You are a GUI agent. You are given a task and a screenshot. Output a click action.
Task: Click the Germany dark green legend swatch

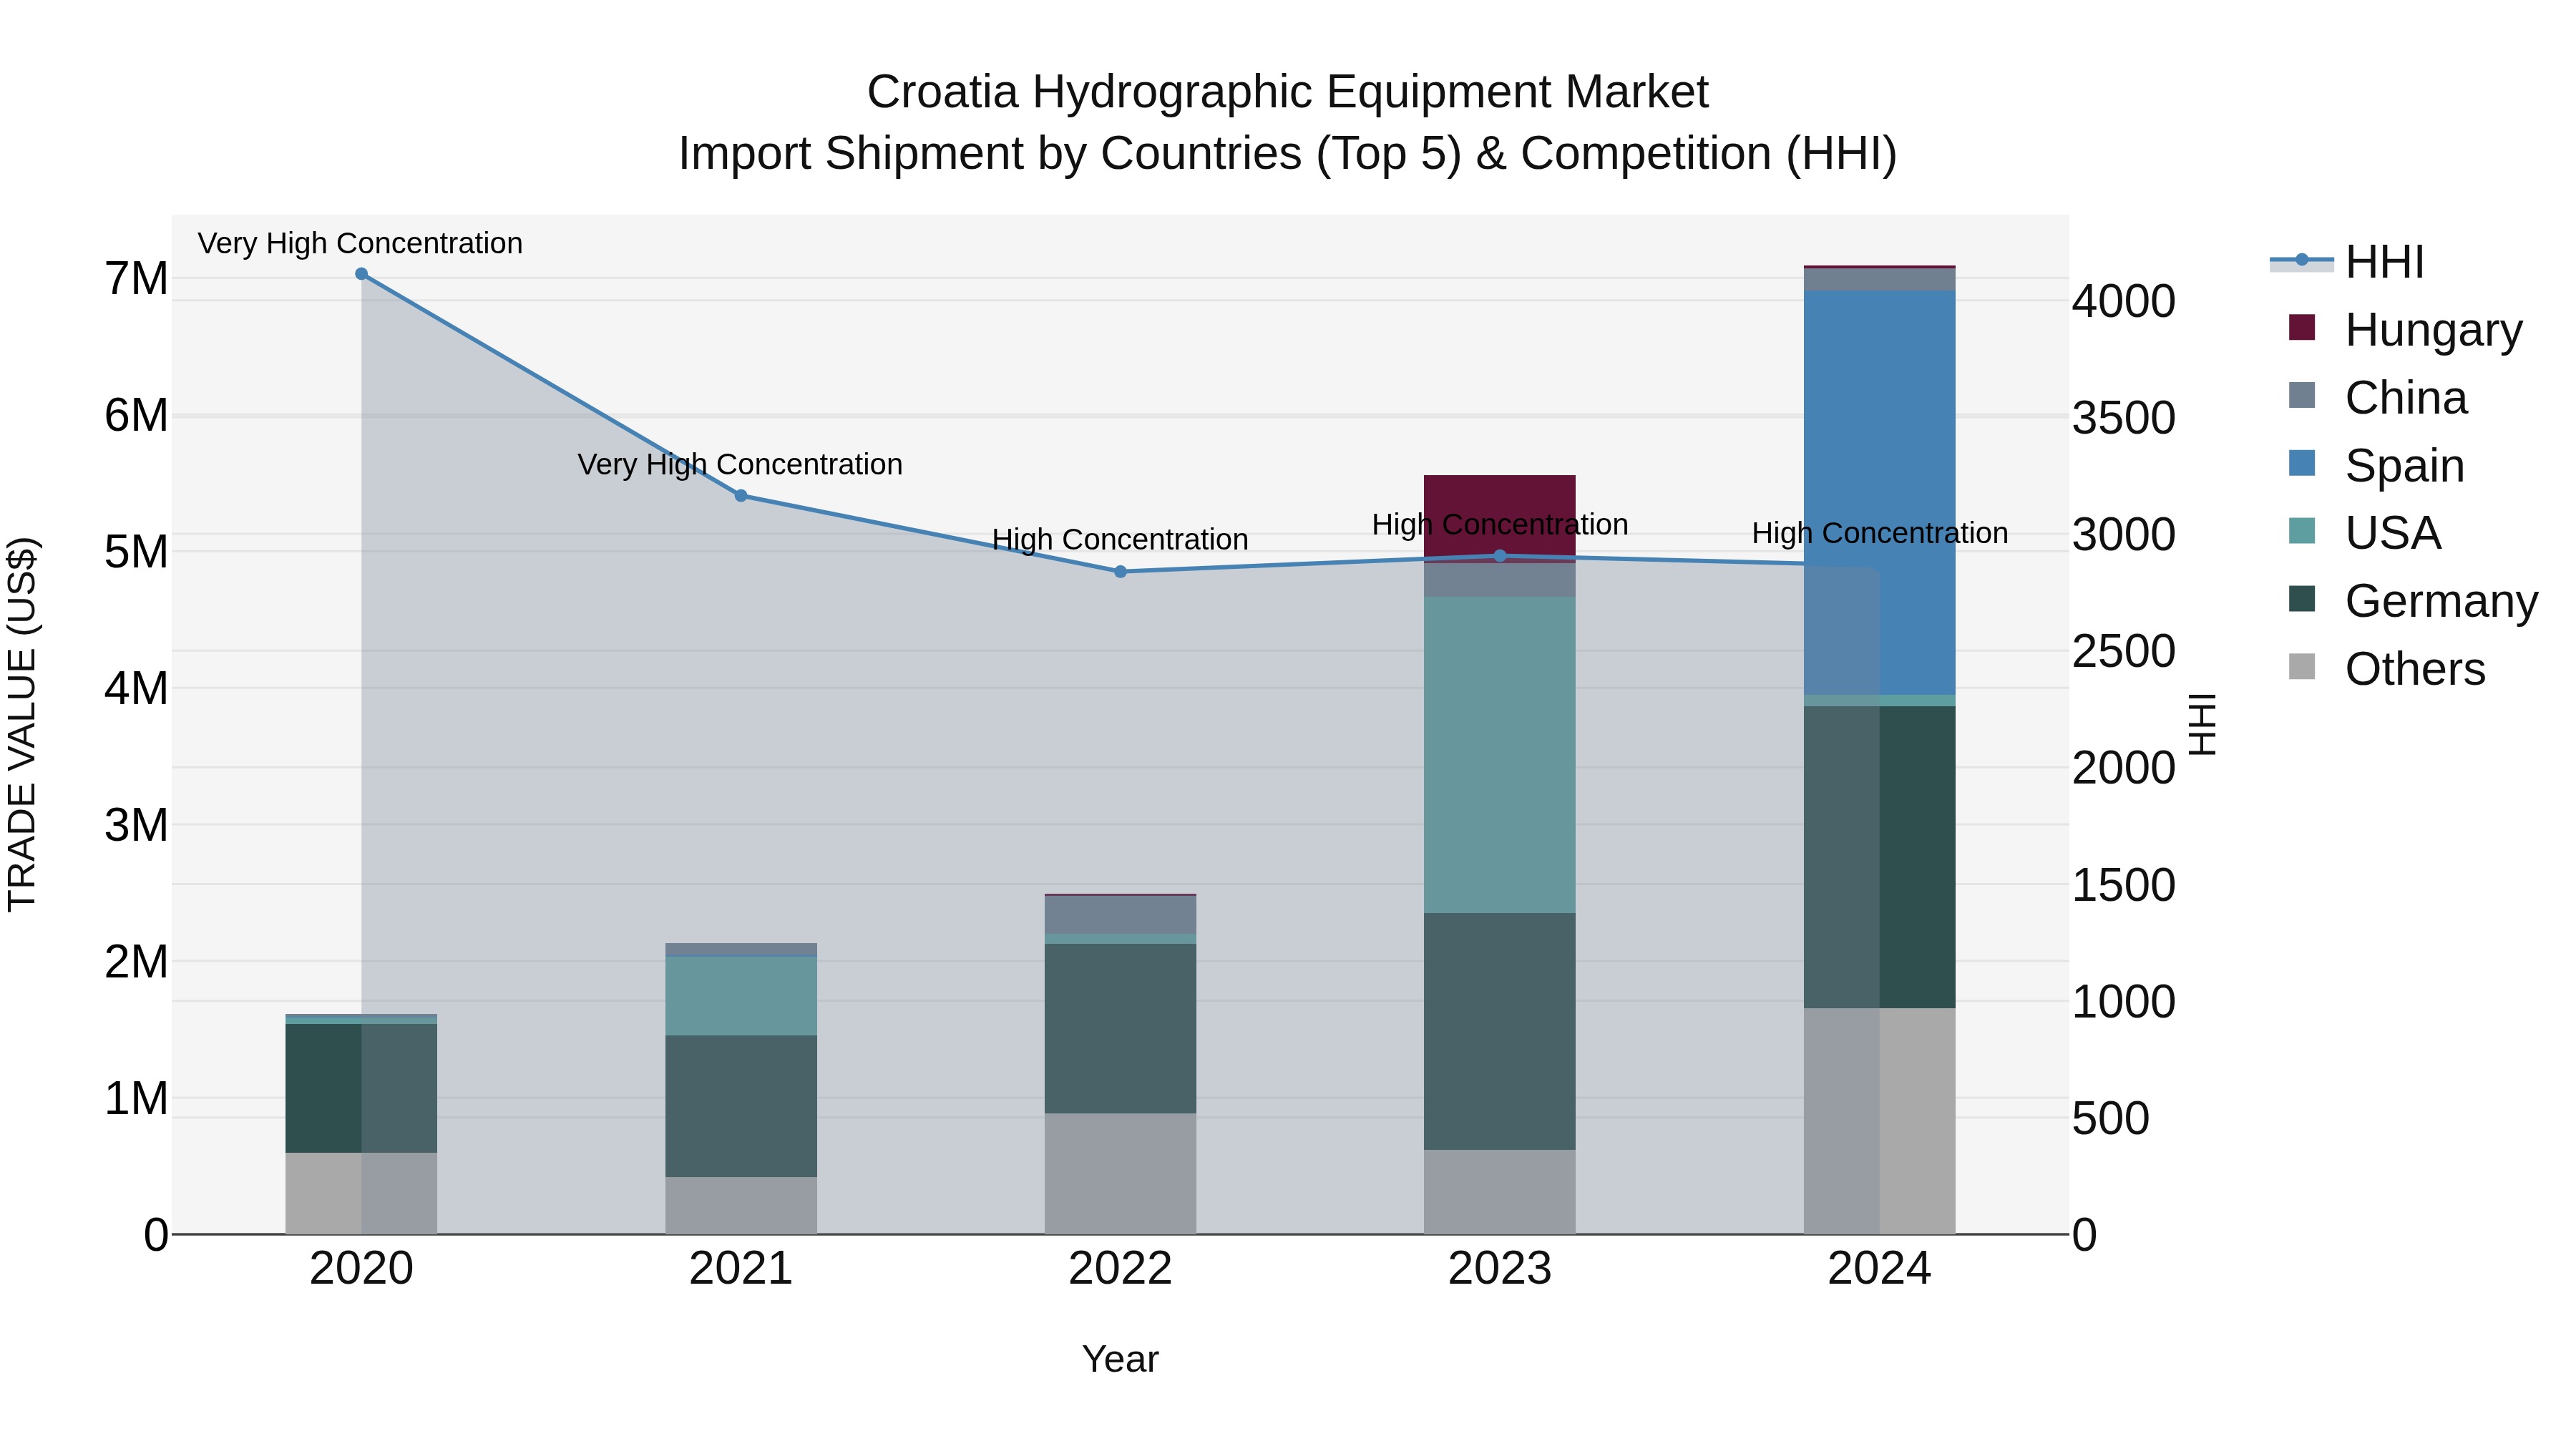pos(2302,599)
